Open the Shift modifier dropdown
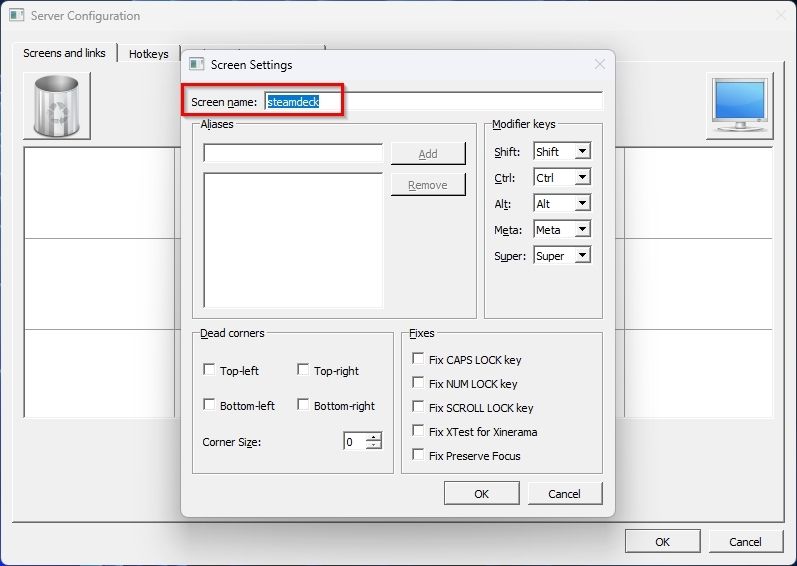The image size is (797, 566). point(583,151)
